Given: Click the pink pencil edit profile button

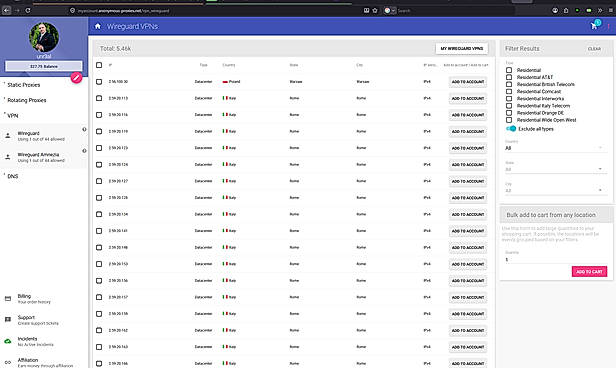Looking at the screenshot, I should 76,78.
